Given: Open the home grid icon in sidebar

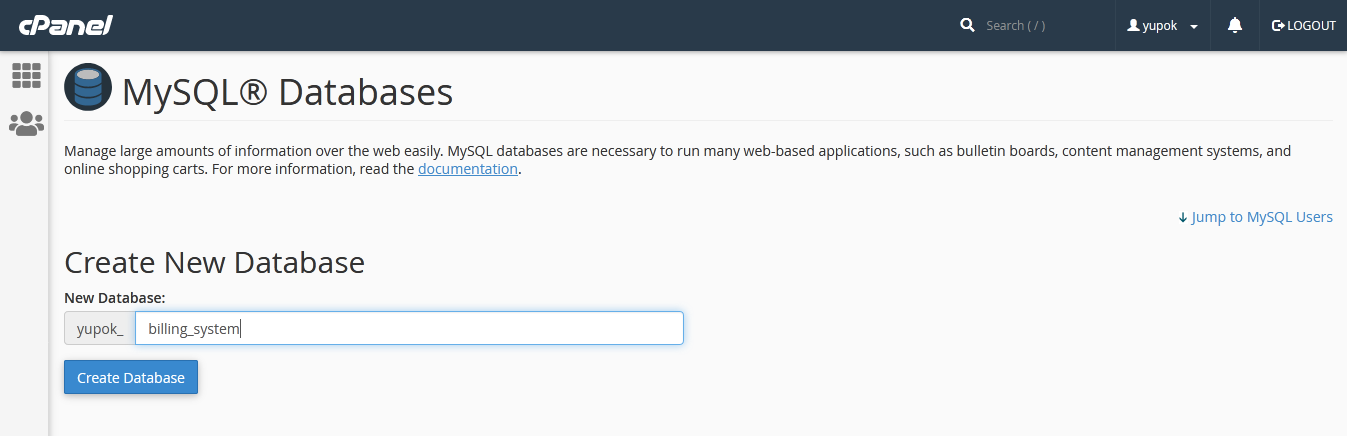Looking at the screenshot, I should 26,75.
